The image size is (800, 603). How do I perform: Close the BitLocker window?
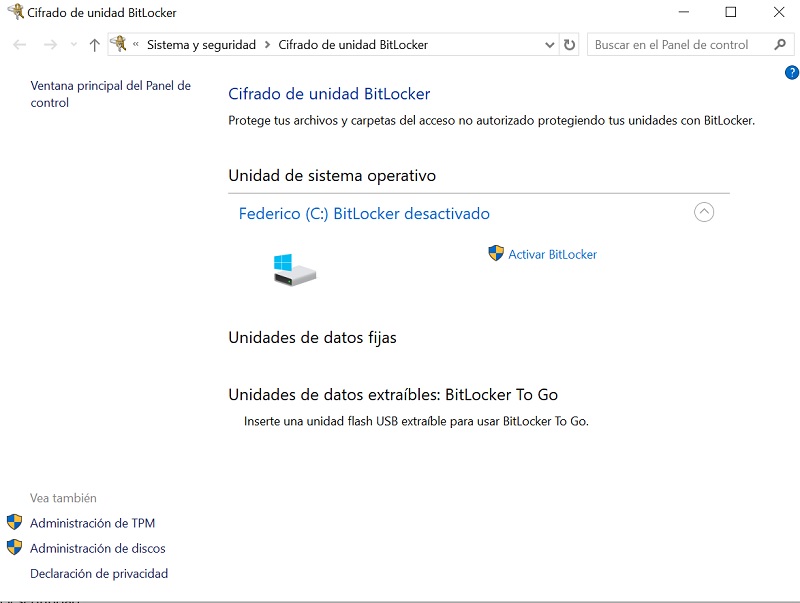pos(779,12)
